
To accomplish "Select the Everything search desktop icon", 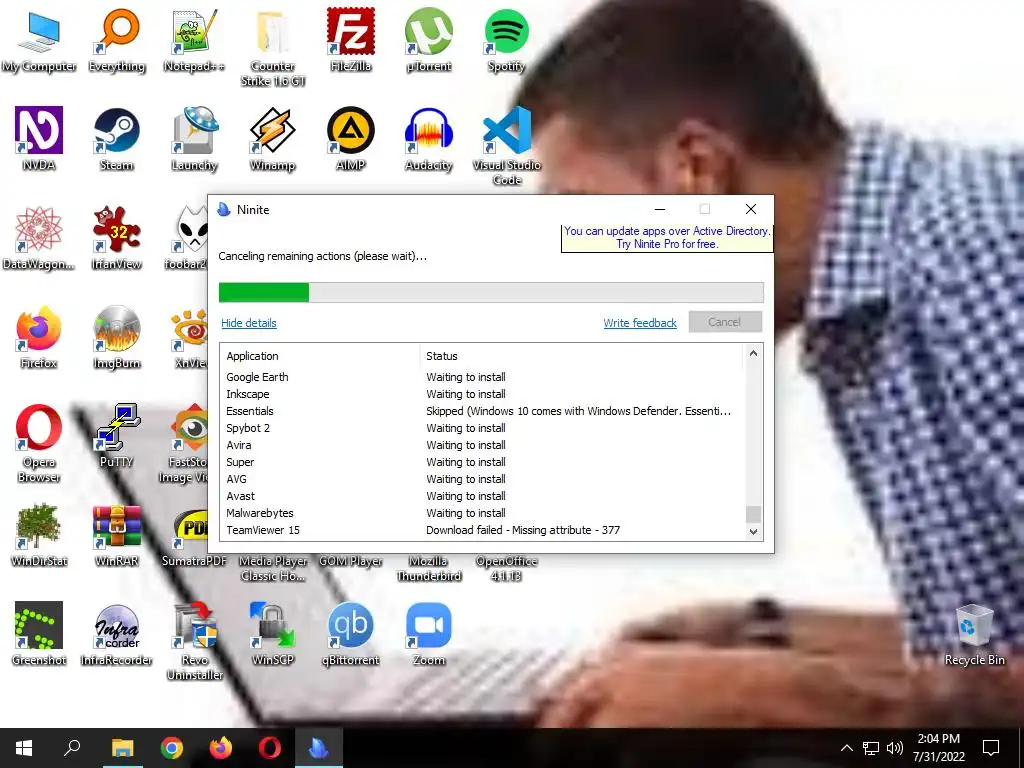I will [117, 40].
